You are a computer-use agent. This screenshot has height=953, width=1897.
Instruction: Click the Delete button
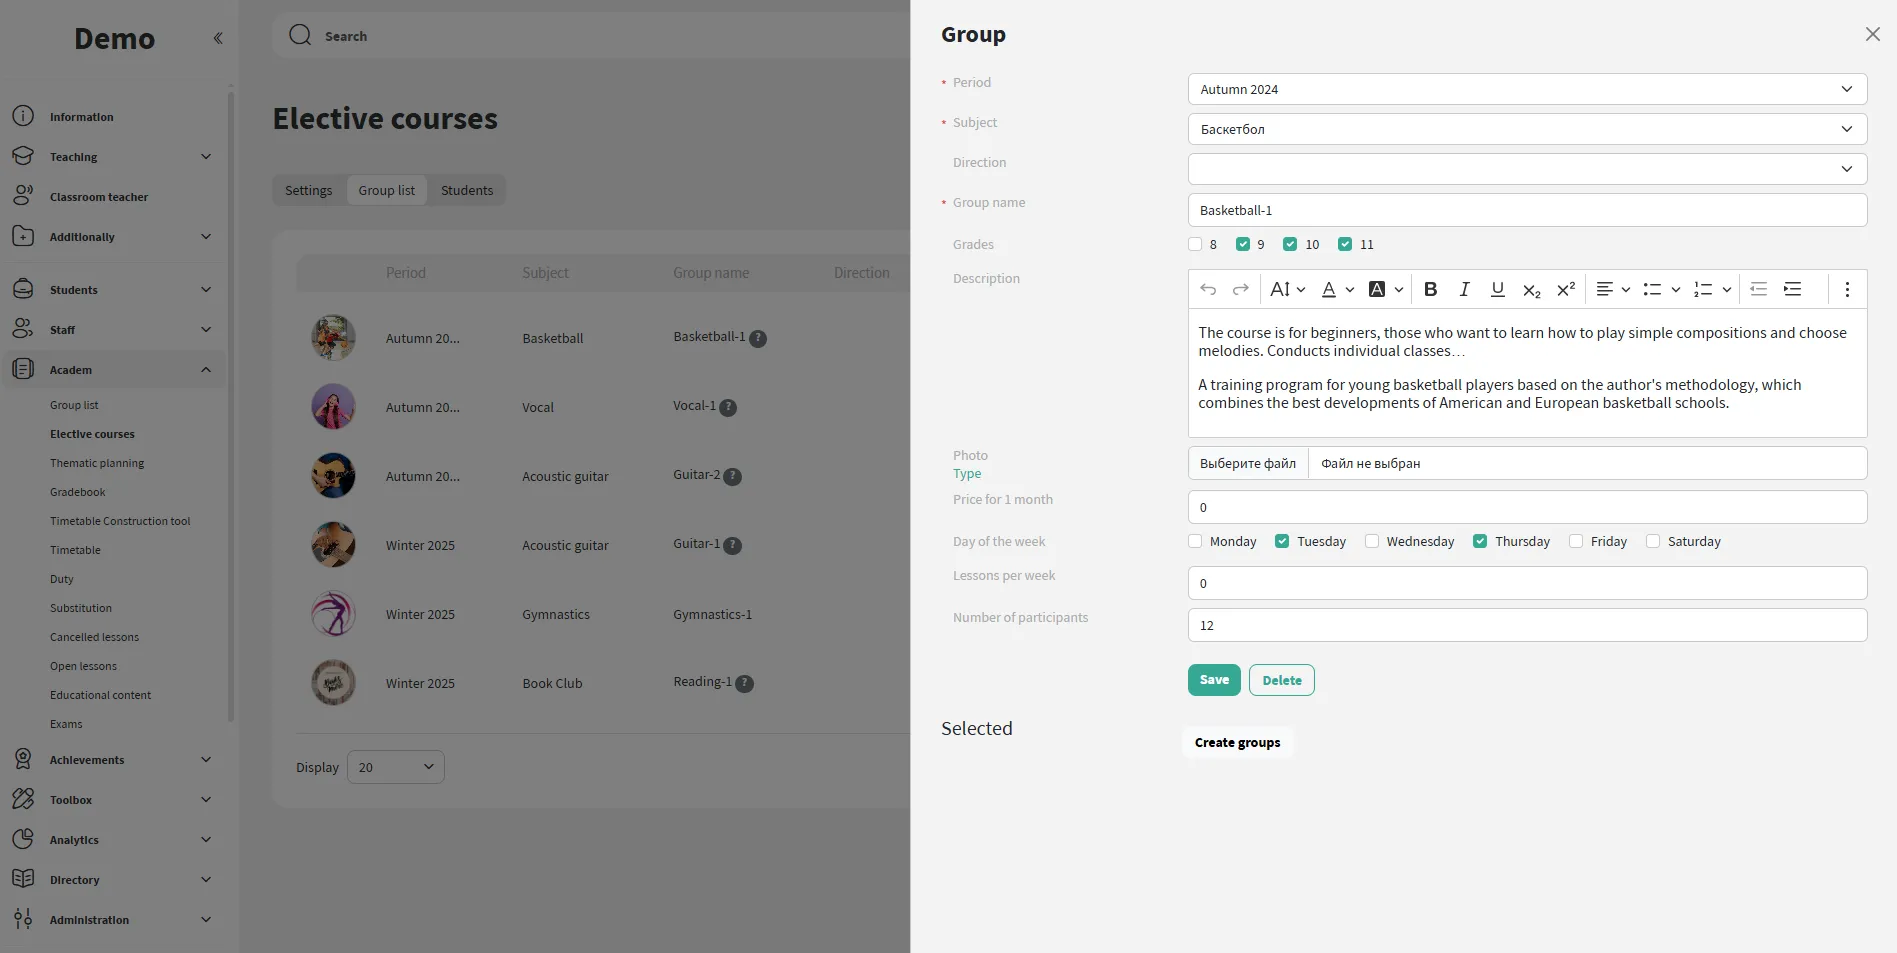[1281, 680]
